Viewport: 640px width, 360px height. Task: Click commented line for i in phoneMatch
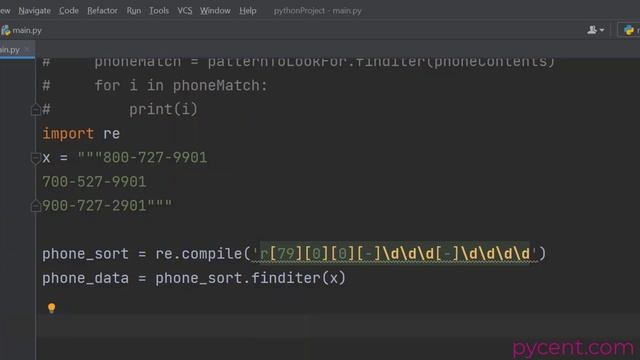[181, 86]
